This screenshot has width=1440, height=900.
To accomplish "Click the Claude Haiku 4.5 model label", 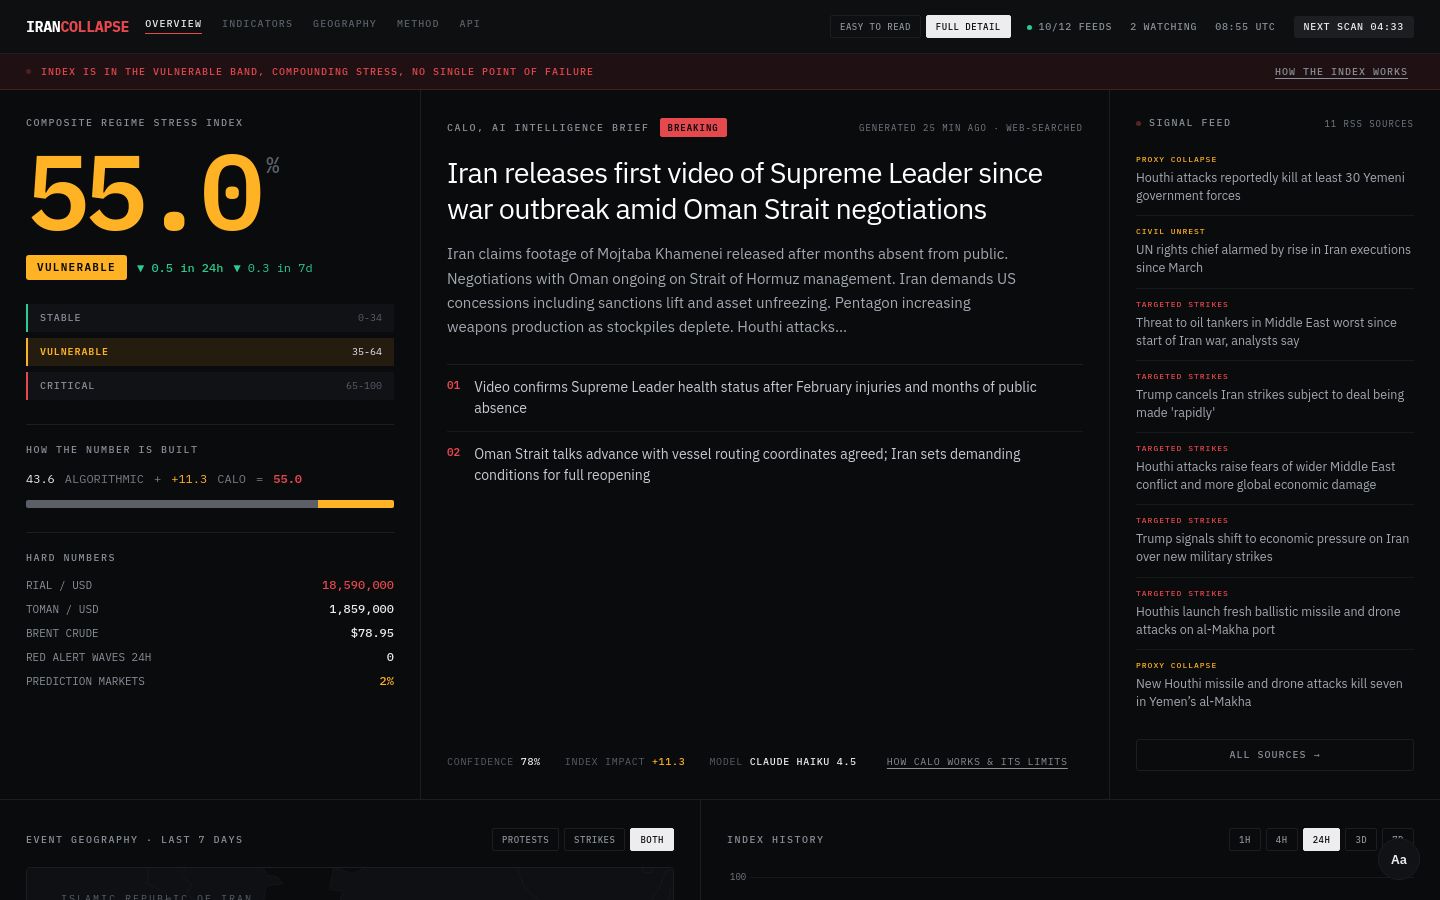I will tap(803, 762).
